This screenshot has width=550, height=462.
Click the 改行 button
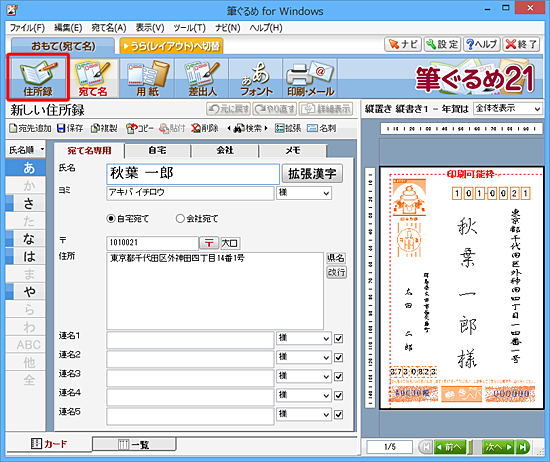pyautogui.click(x=336, y=272)
